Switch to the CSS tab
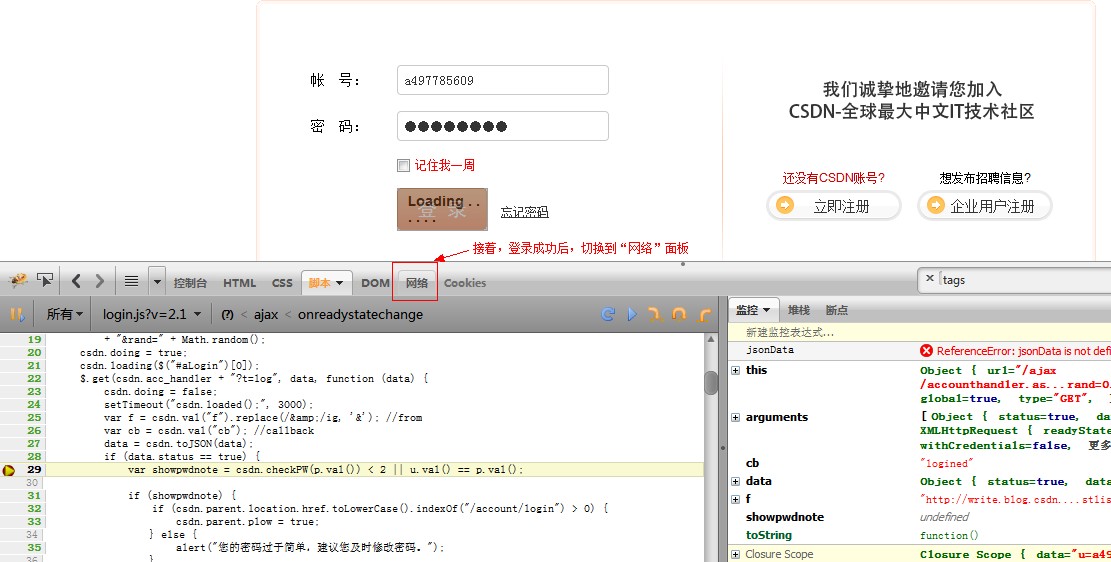Screen dimensions: 1111x562 coord(282,283)
